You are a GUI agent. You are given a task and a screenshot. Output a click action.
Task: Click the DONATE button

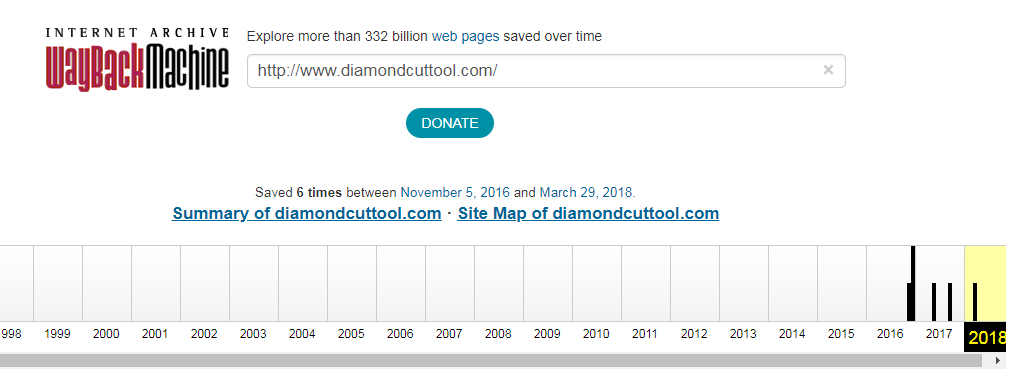point(450,123)
